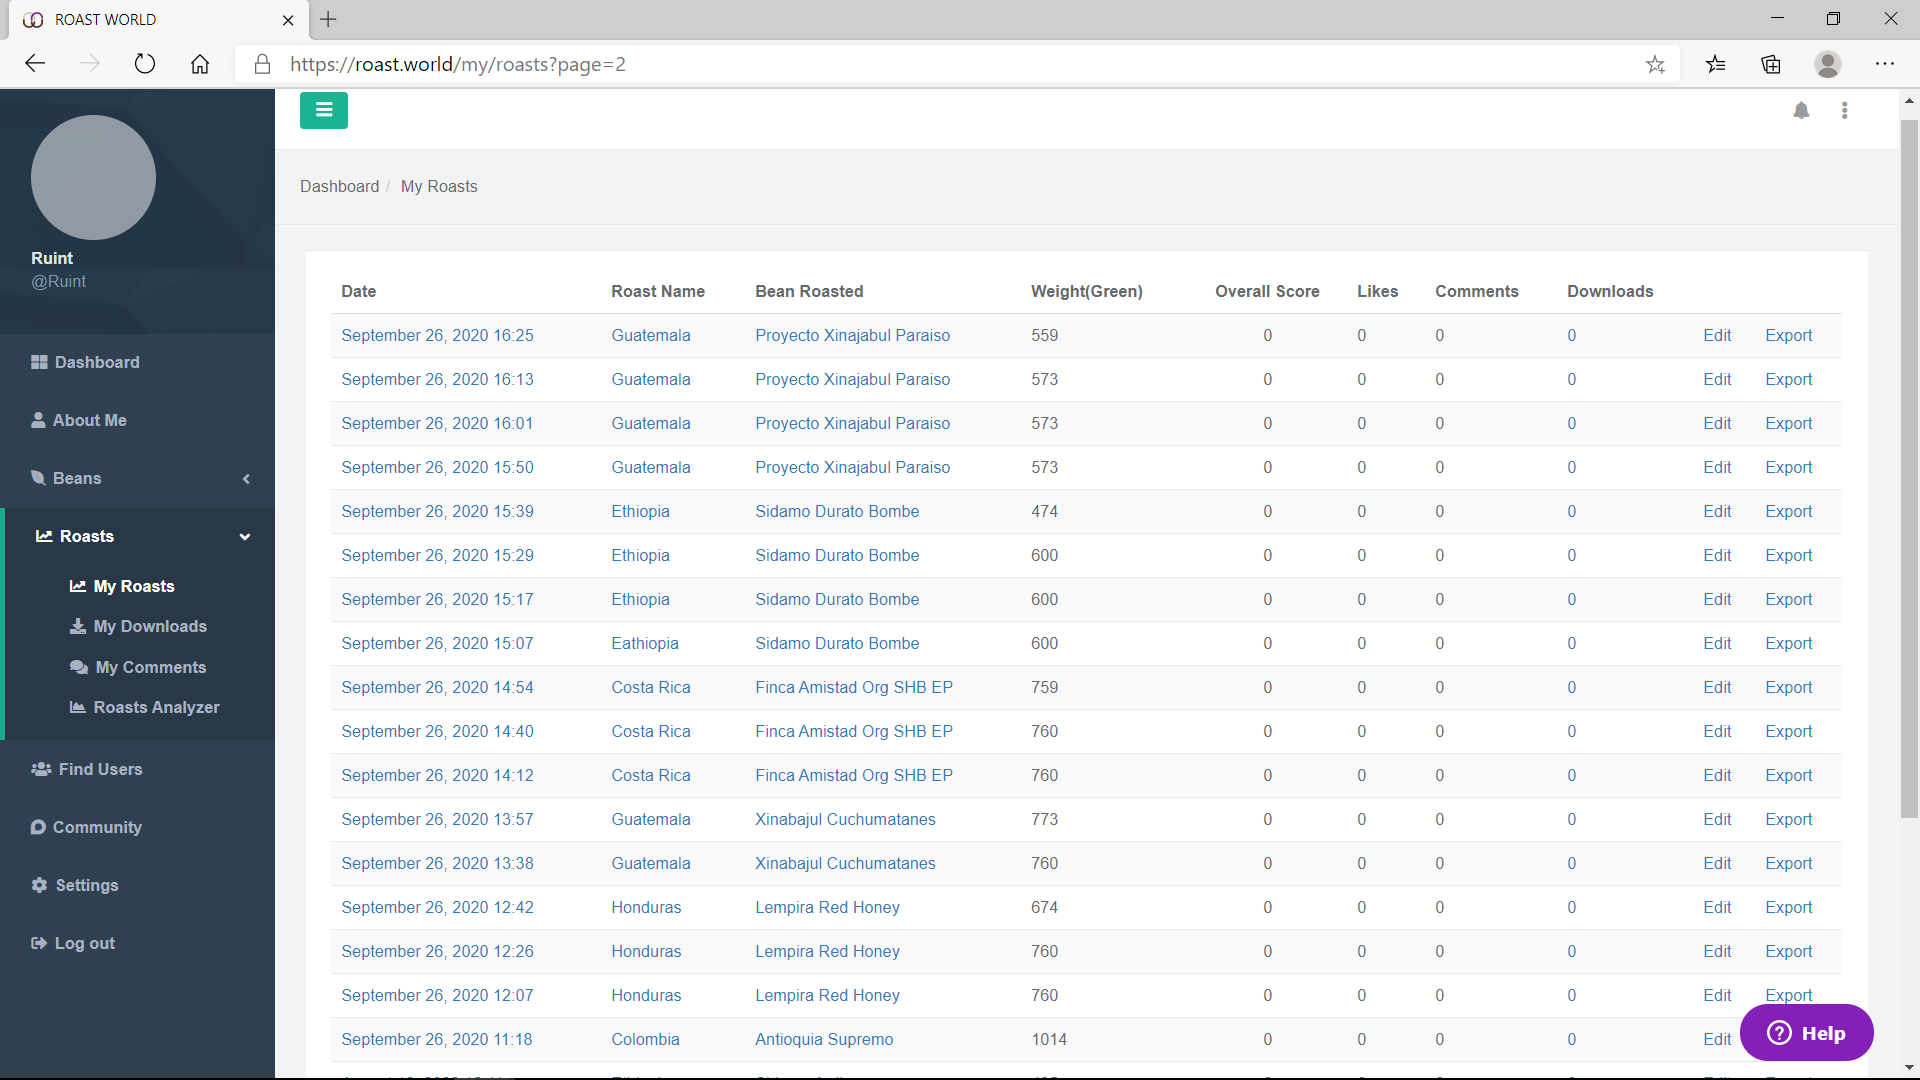Screen dimensions: 1920x1080
Task: Open the notifications bell icon
Action: (1801, 110)
